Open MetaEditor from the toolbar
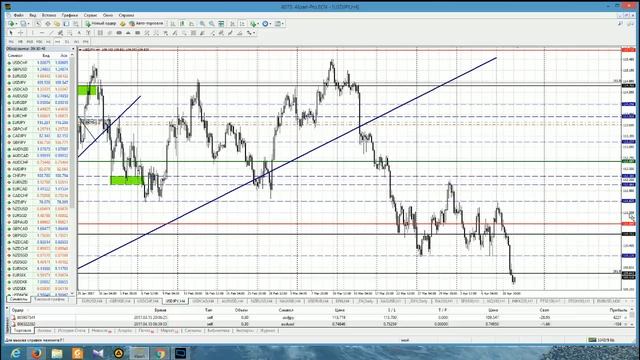Screen dimensions: 640x360 [x=122, y=24]
